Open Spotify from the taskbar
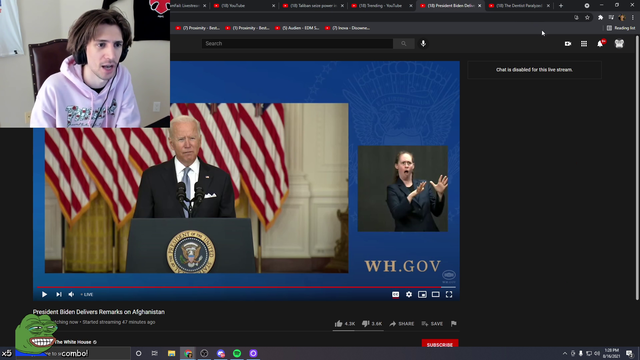Image resolution: width=640 pixels, height=360 pixels. coord(237,353)
